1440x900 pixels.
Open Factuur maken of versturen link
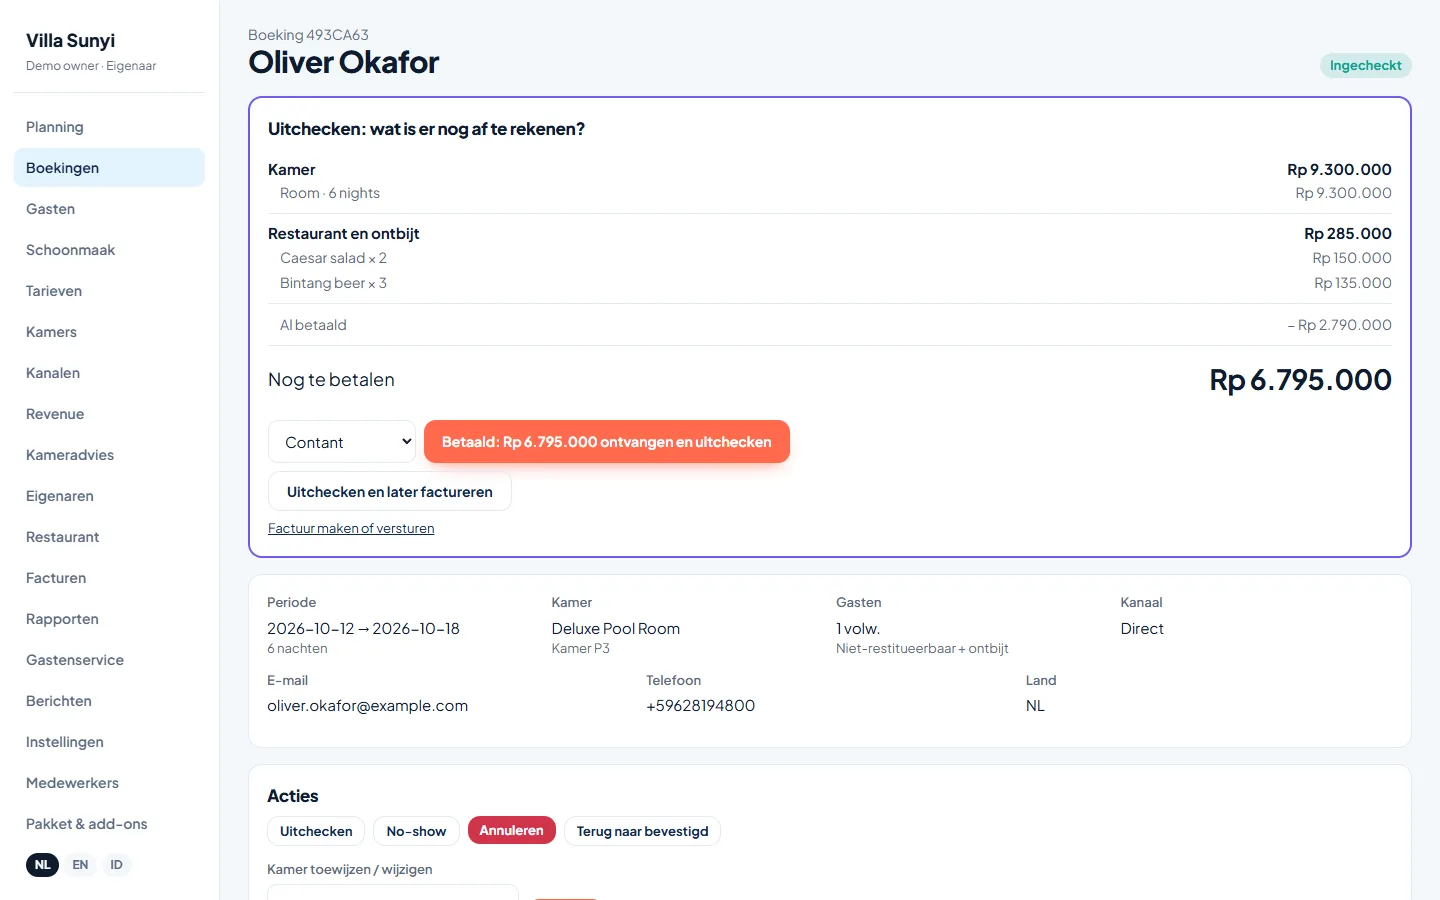pyautogui.click(x=351, y=529)
